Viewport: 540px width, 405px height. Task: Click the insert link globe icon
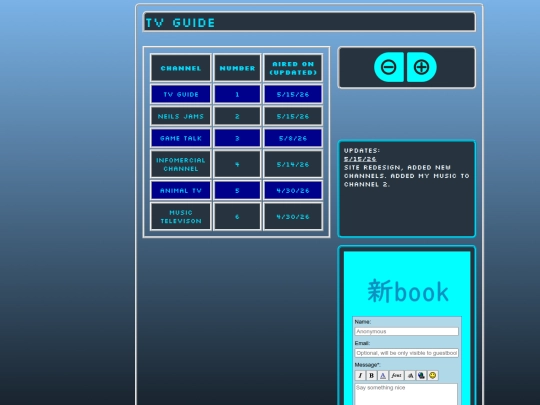421,375
